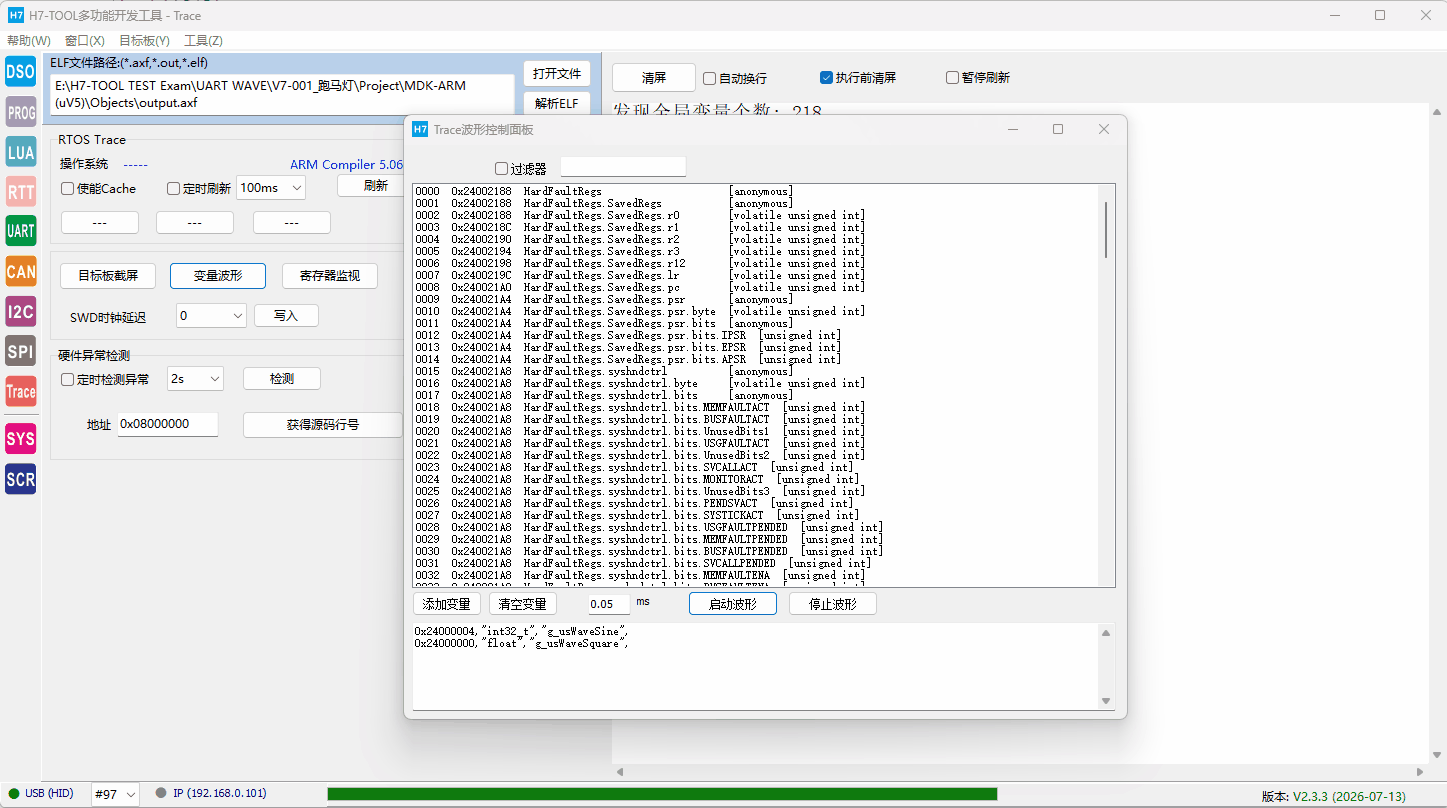Click the 启动波形 start waveform button
This screenshot has height=808, width=1447.
pyautogui.click(x=733, y=604)
